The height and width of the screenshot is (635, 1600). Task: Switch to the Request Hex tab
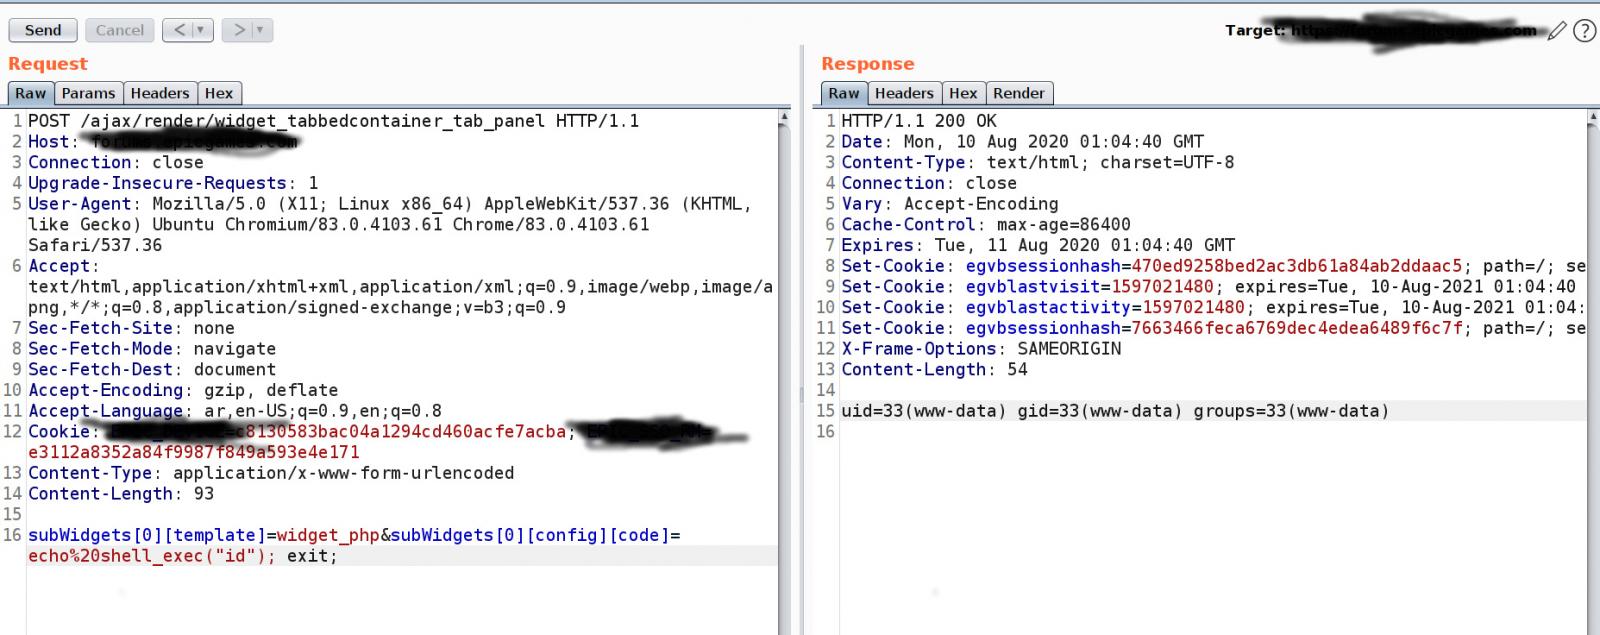point(219,93)
